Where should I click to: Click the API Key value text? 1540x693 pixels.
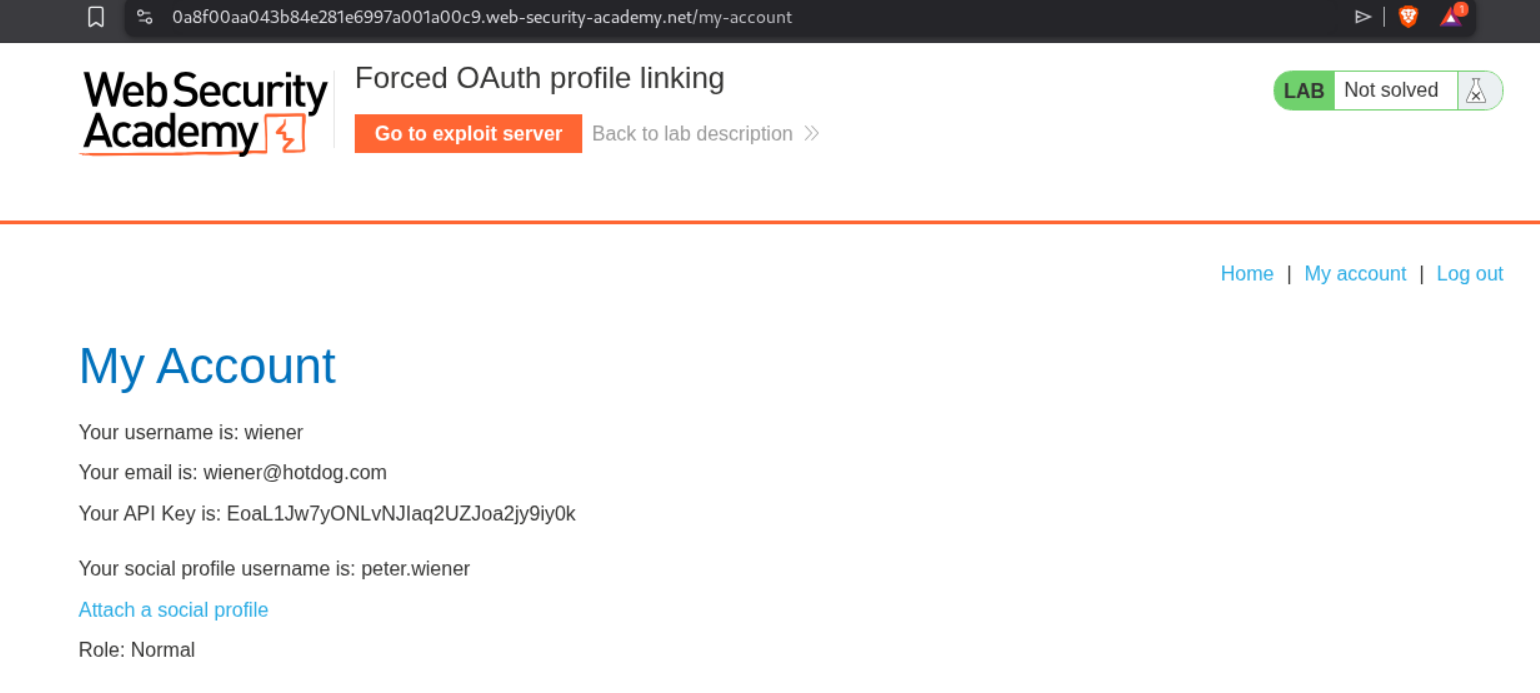click(401, 514)
